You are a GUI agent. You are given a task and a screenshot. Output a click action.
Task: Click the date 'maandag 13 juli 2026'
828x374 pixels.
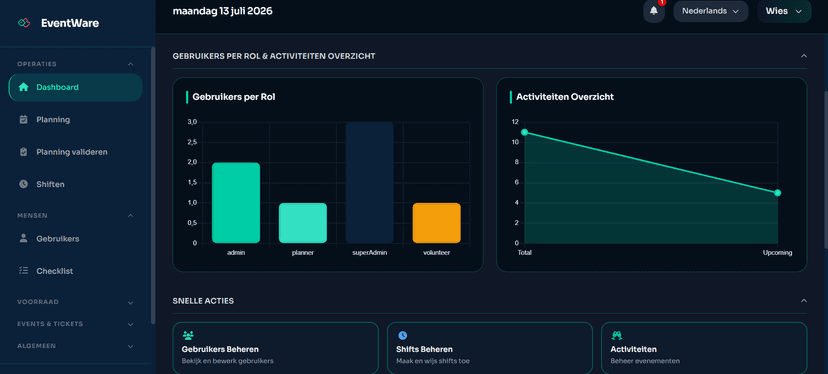[222, 11]
